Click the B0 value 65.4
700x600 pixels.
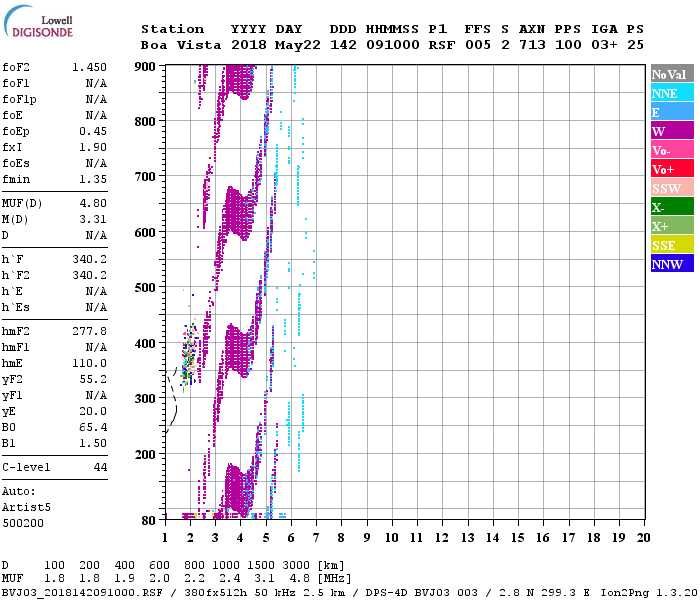pyautogui.click(x=93, y=427)
